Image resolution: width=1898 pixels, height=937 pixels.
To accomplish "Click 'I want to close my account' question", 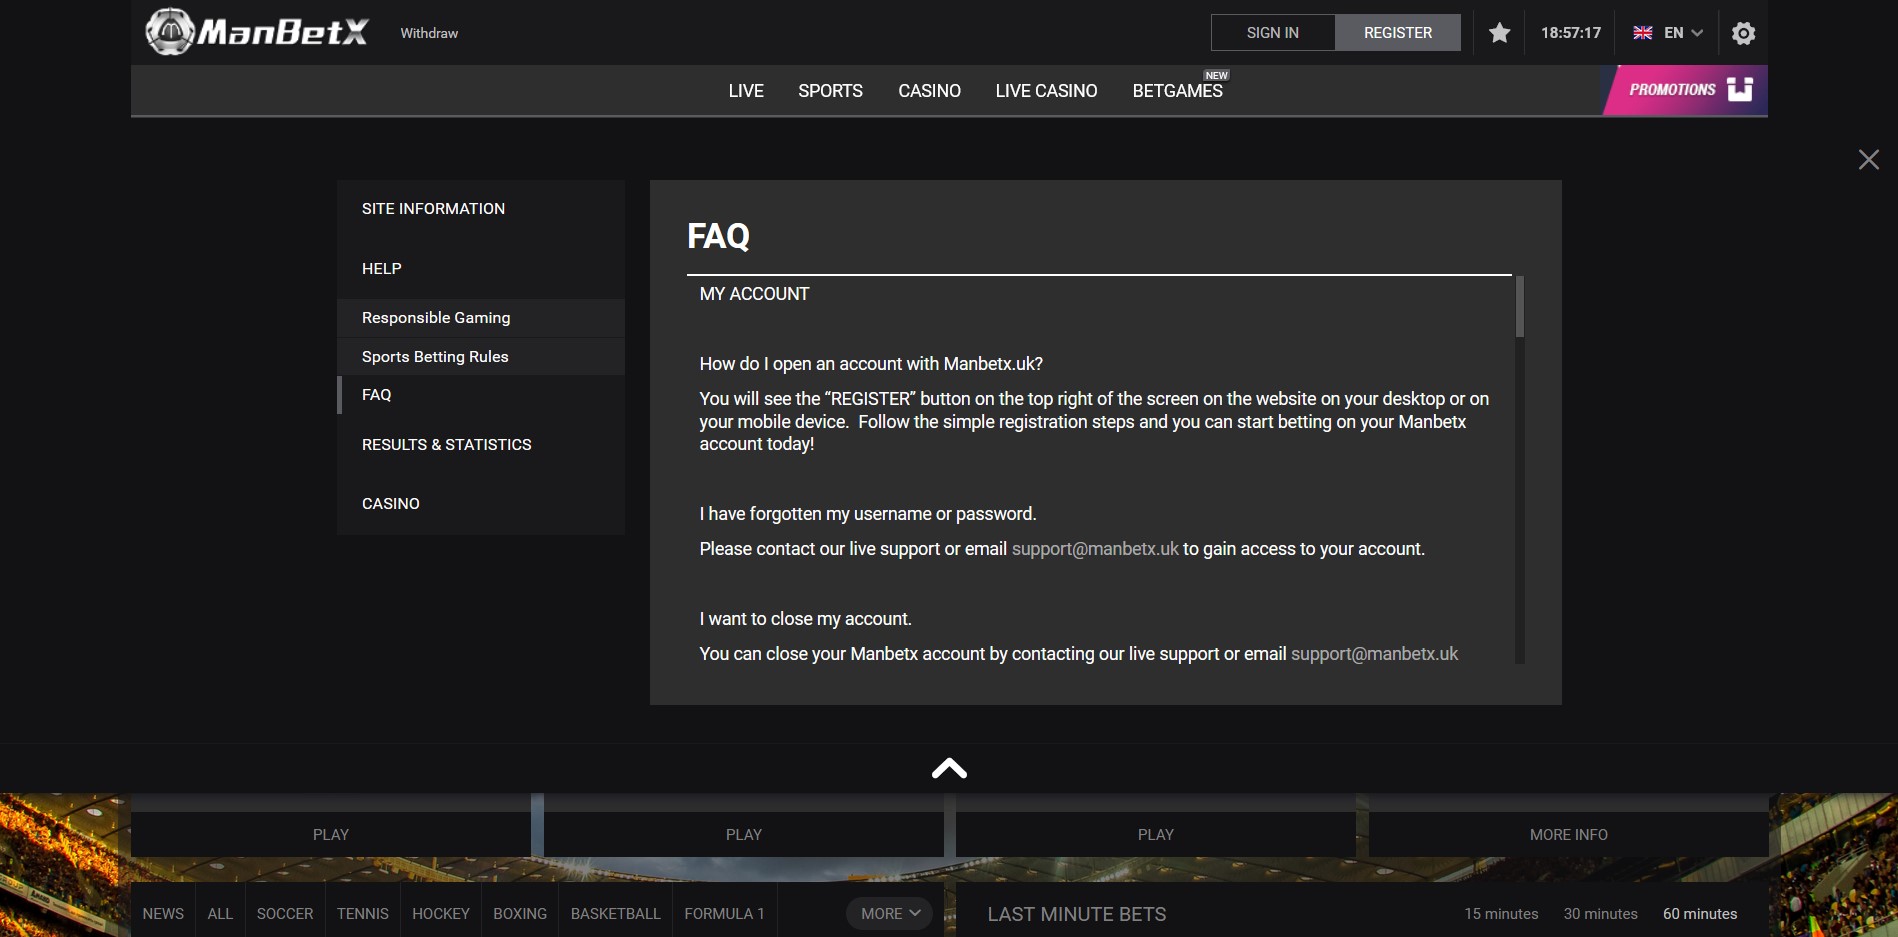I will click(805, 619).
